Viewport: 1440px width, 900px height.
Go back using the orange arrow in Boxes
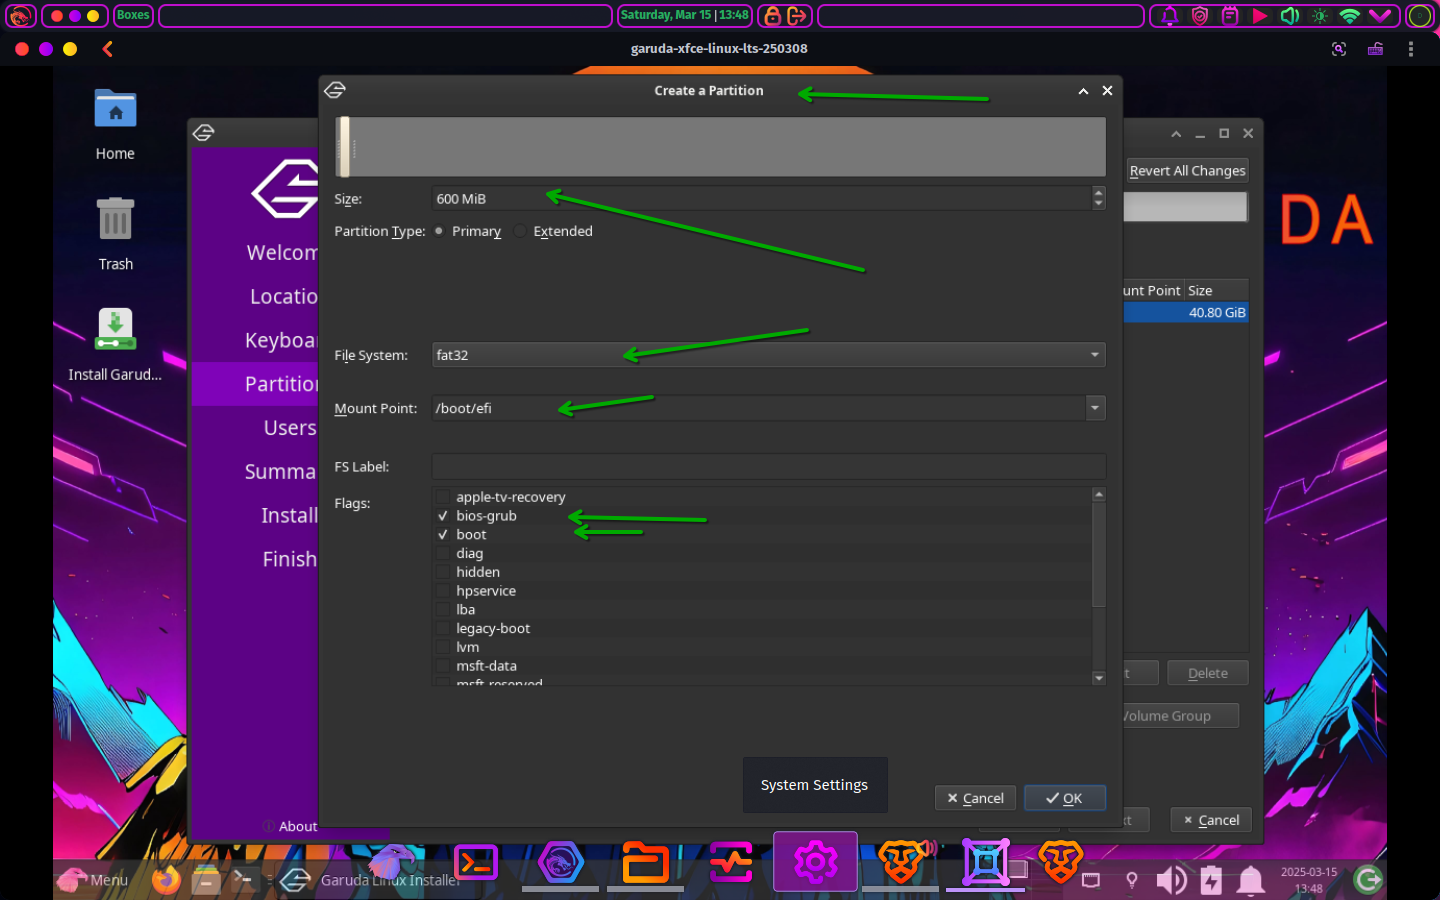107,48
